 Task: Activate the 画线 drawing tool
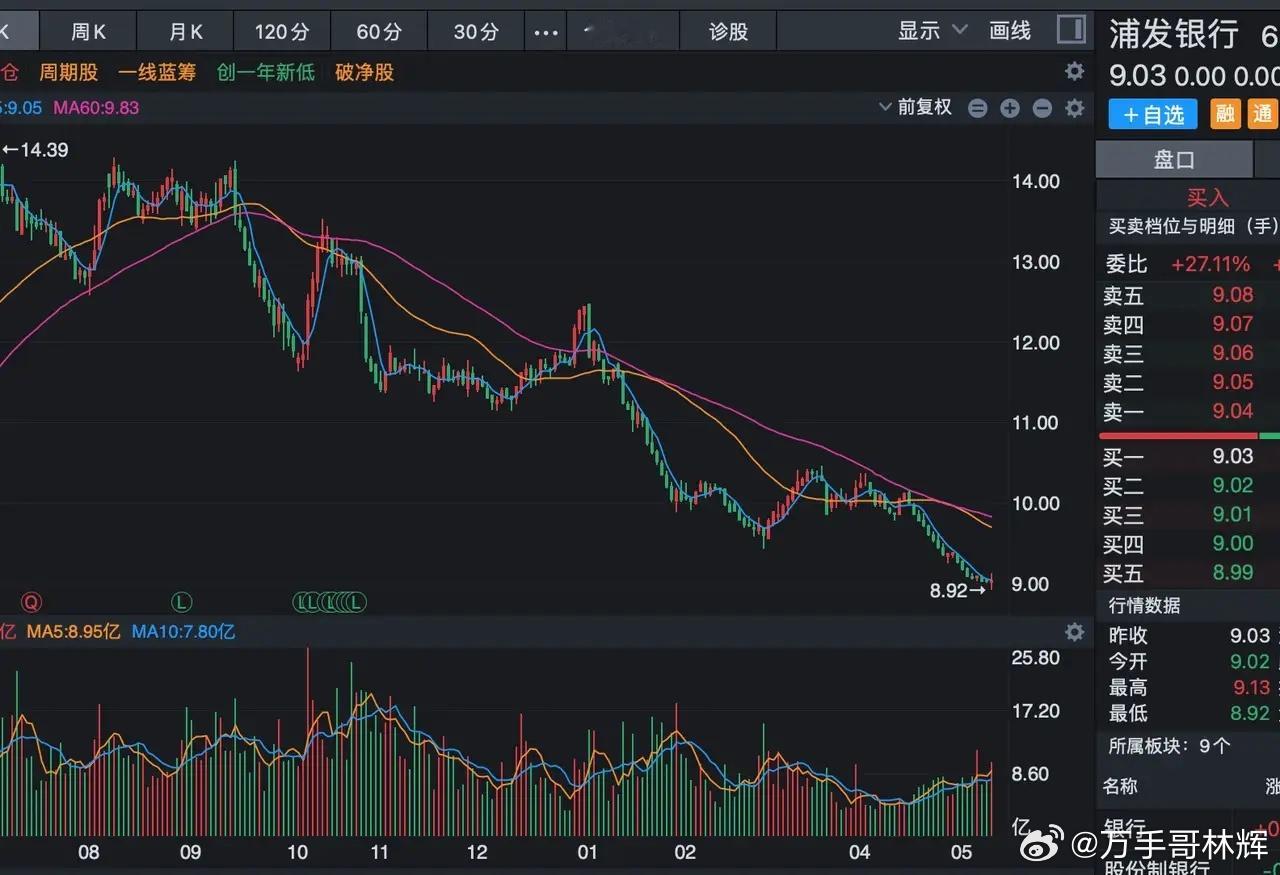1010,31
